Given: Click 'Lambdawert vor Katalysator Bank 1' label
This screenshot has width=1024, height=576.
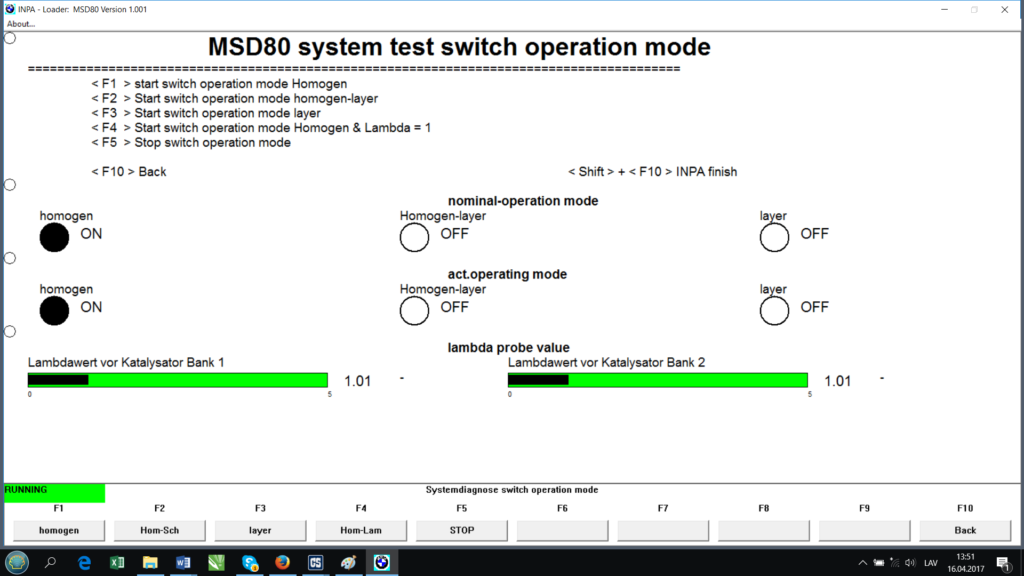Looking at the screenshot, I should pyautogui.click(x=126, y=362).
